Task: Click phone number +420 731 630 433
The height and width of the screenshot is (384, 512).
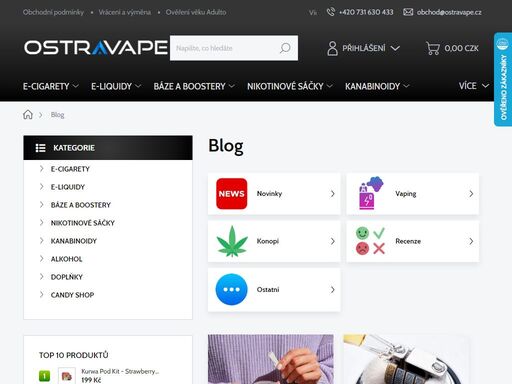Action: pyautogui.click(x=366, y=12)
